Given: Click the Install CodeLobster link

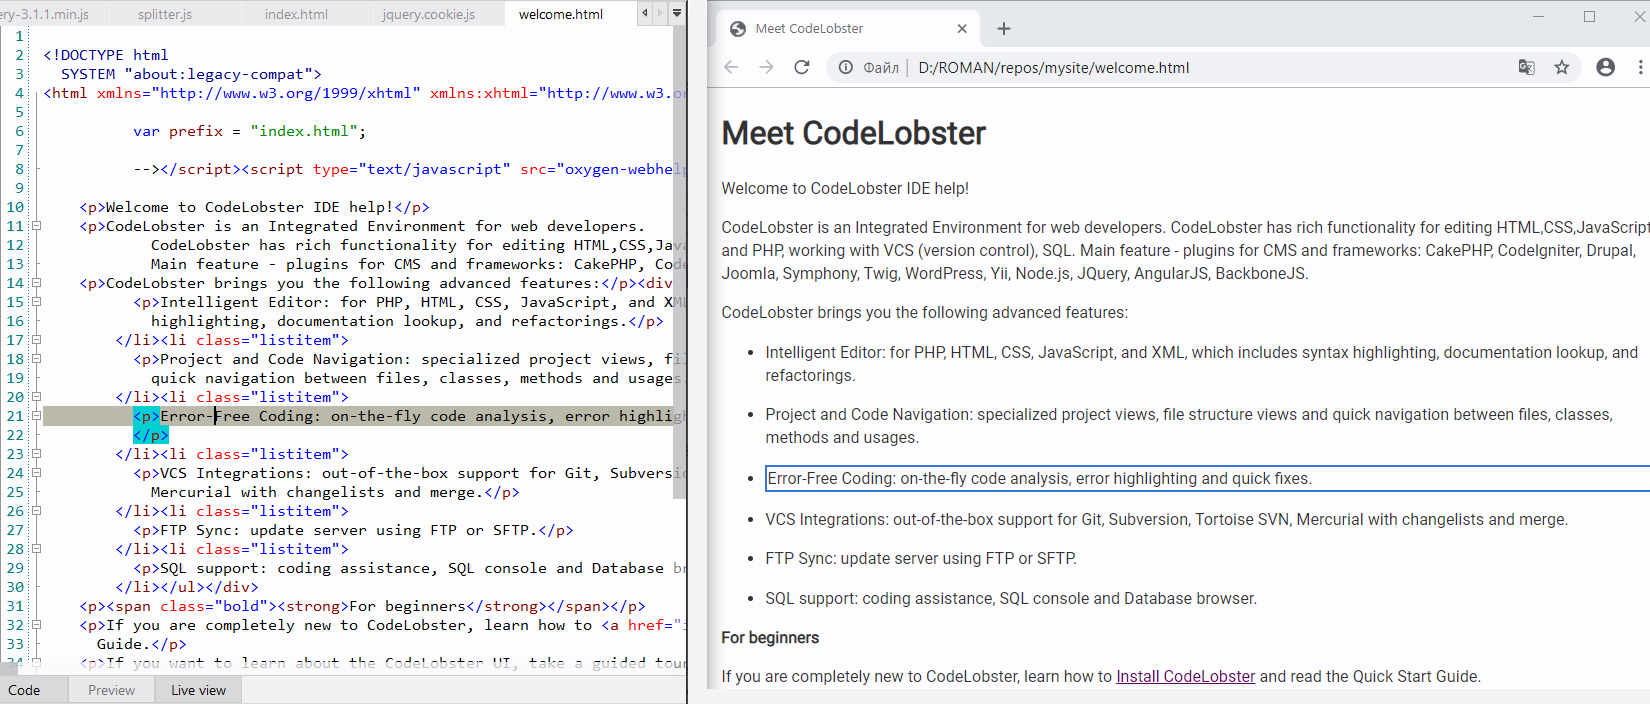Looking at the screenshot, I should tap(1185, 676).
